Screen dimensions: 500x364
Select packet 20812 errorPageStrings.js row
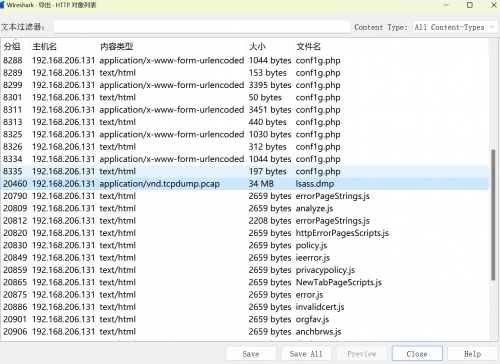tap(245, 221)
